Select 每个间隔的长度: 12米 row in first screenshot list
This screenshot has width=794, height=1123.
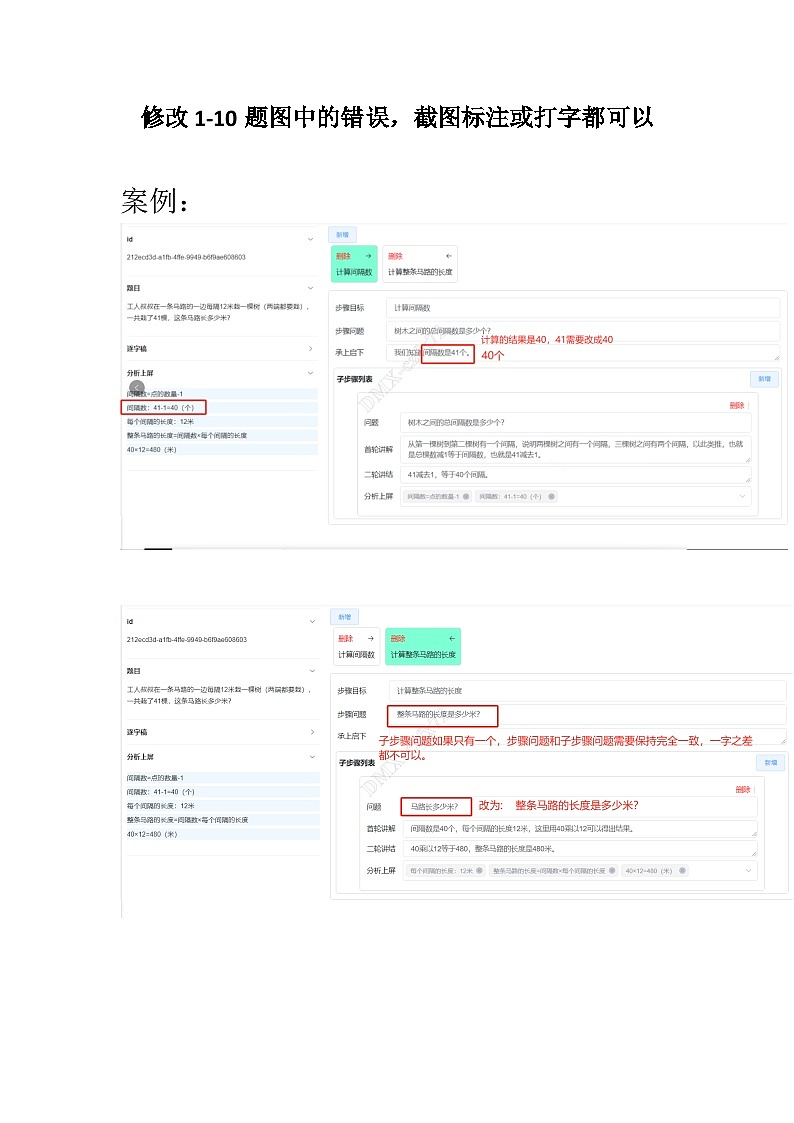[222, 422]
